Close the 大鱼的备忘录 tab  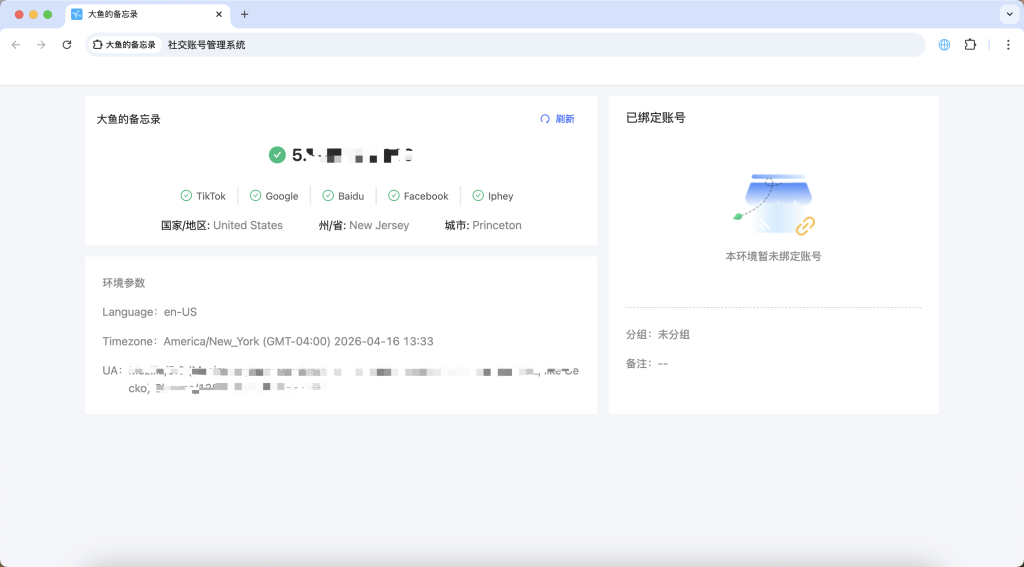click(x=219, y=14)
